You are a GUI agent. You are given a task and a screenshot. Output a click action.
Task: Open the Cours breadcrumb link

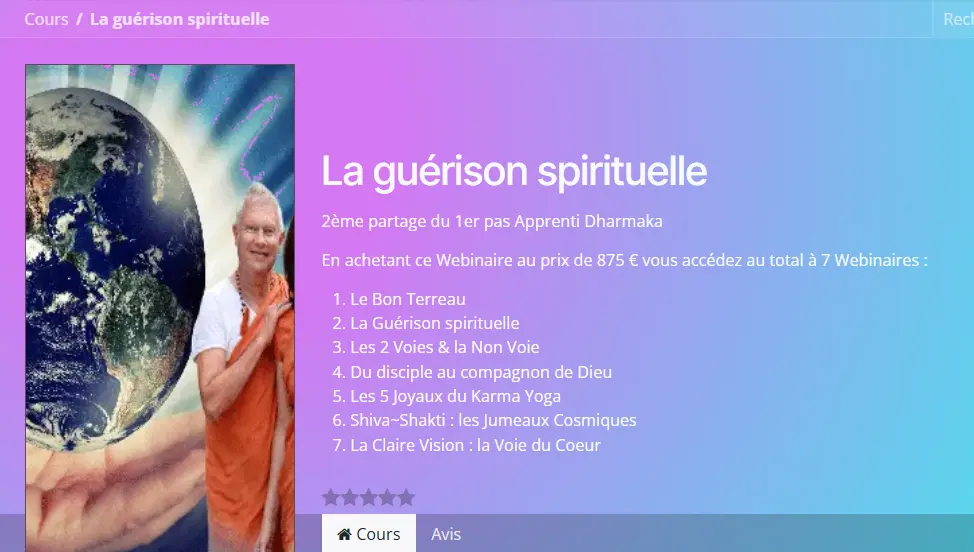pos(46,19)
